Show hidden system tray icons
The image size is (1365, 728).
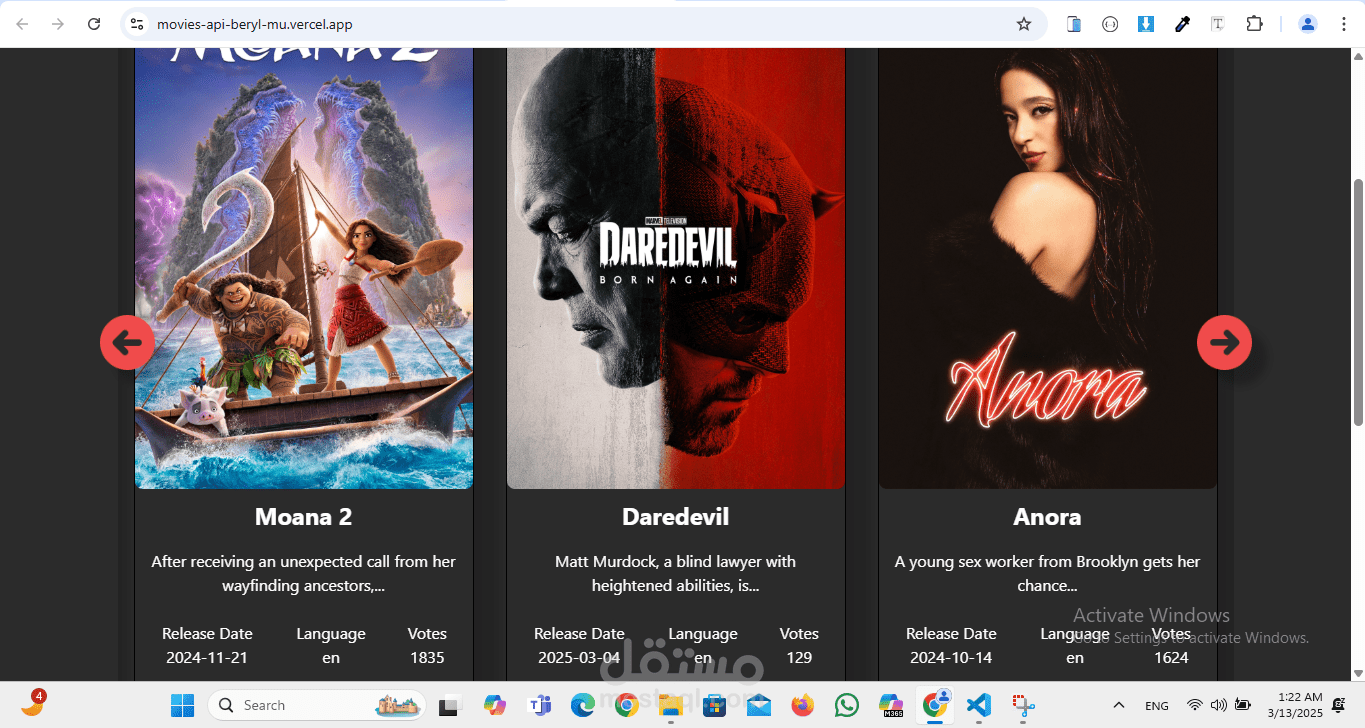coord(1119,705)
